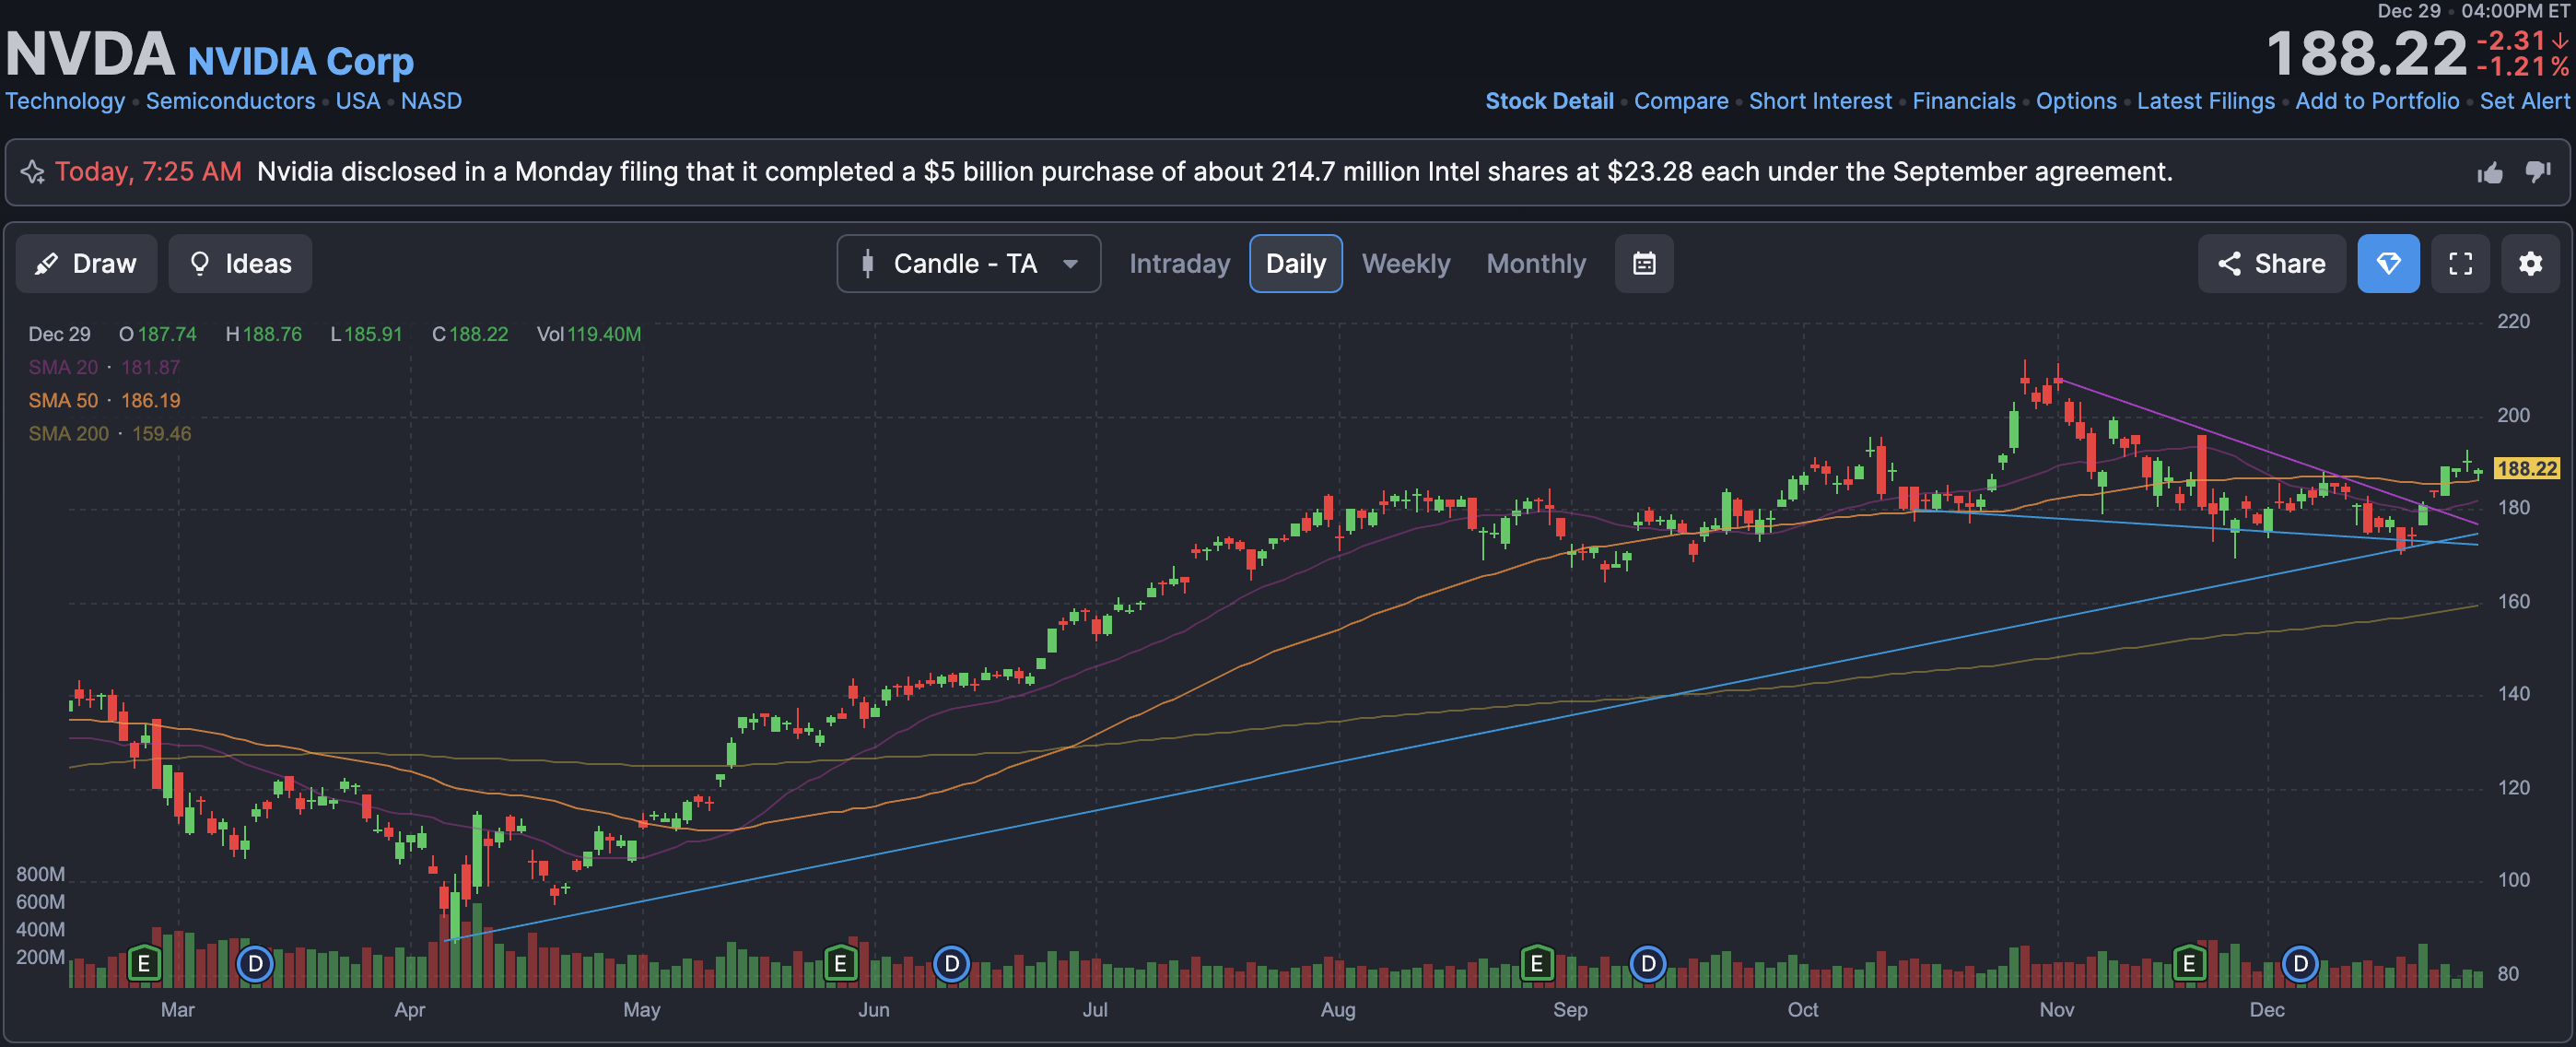Viewport: 2576px width, 1047px height.
Task: Click the thumbs up icon on news
Action: pyautogui.click(x=2489, y=173)
